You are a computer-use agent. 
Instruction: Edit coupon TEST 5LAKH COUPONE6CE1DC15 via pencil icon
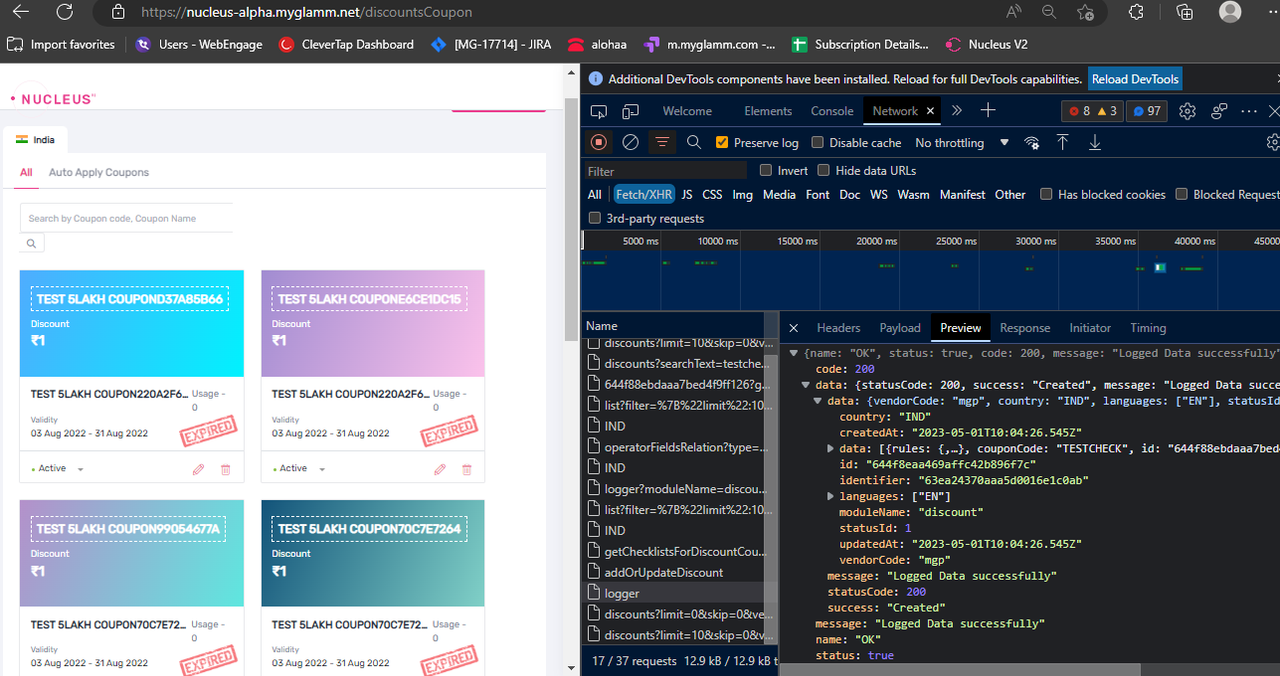pos(440,469)
